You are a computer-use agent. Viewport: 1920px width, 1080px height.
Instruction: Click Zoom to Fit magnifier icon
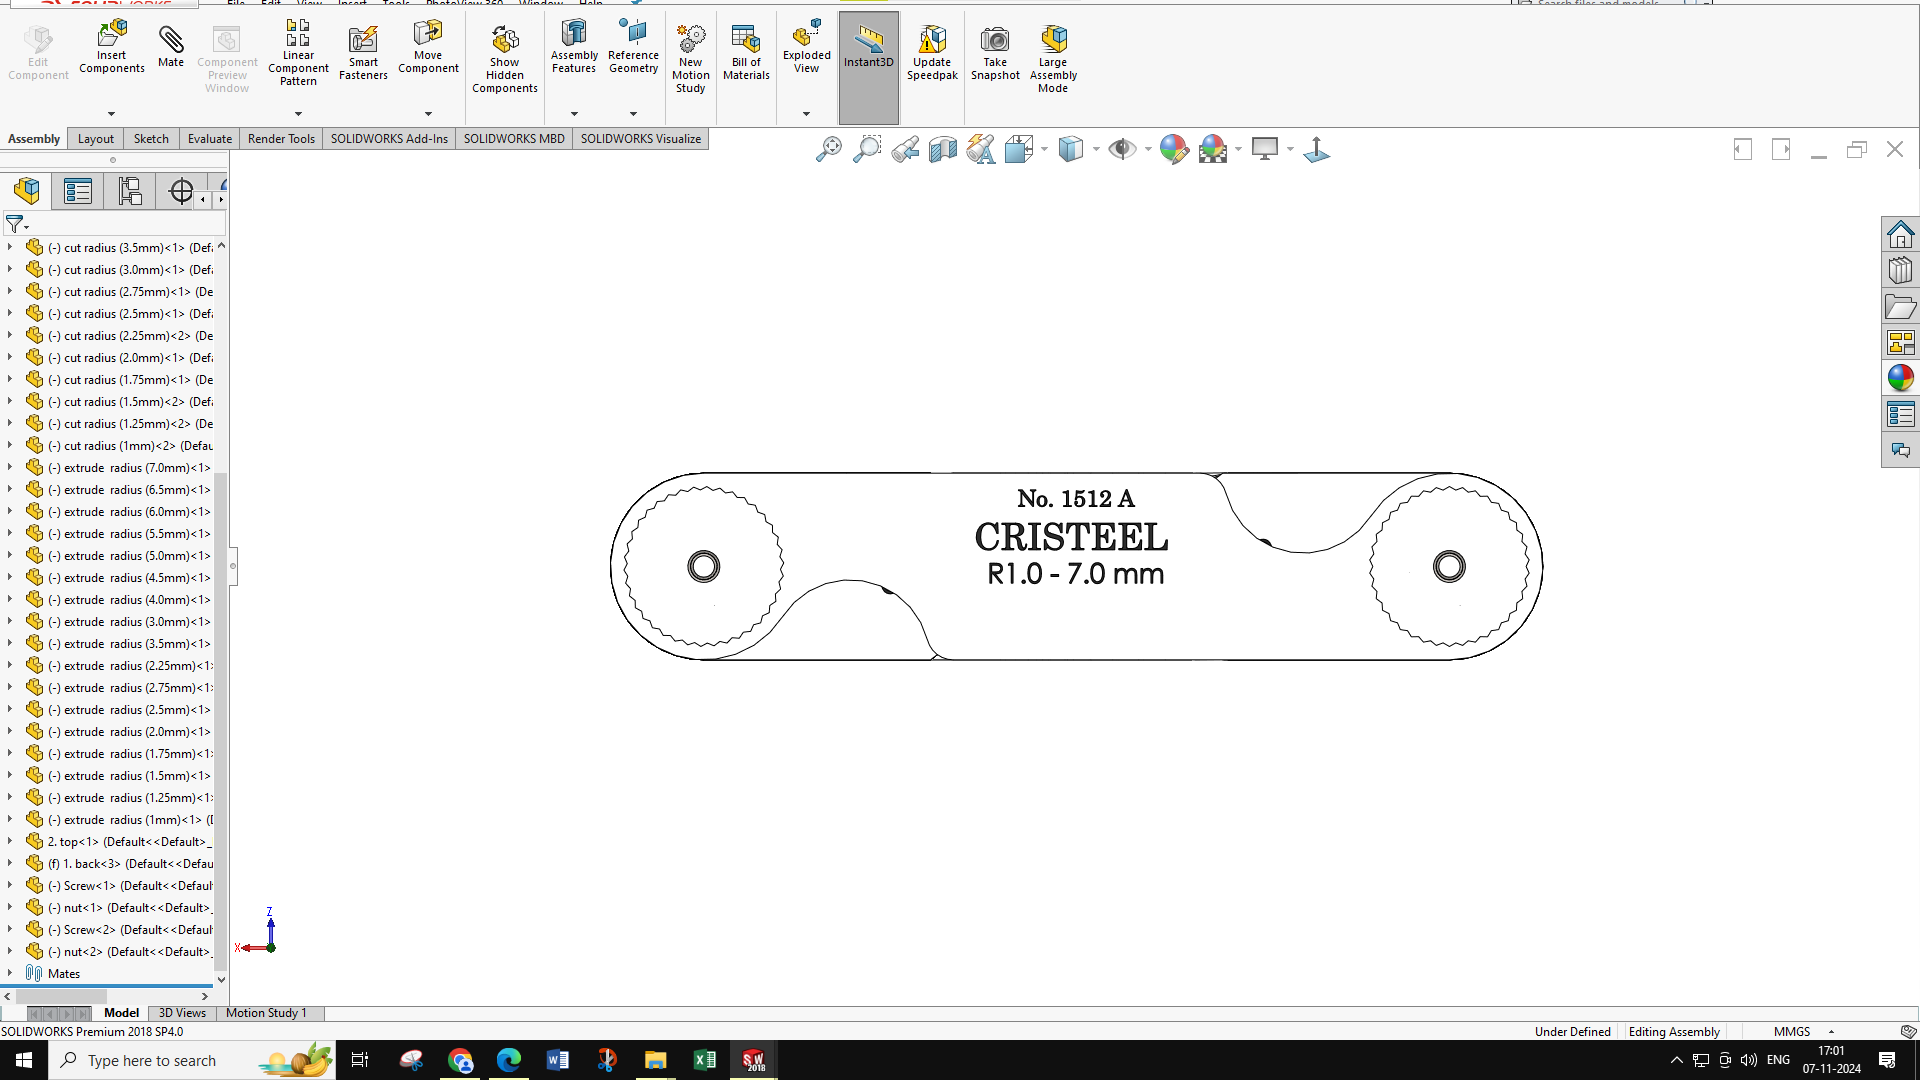pos(829,149)
